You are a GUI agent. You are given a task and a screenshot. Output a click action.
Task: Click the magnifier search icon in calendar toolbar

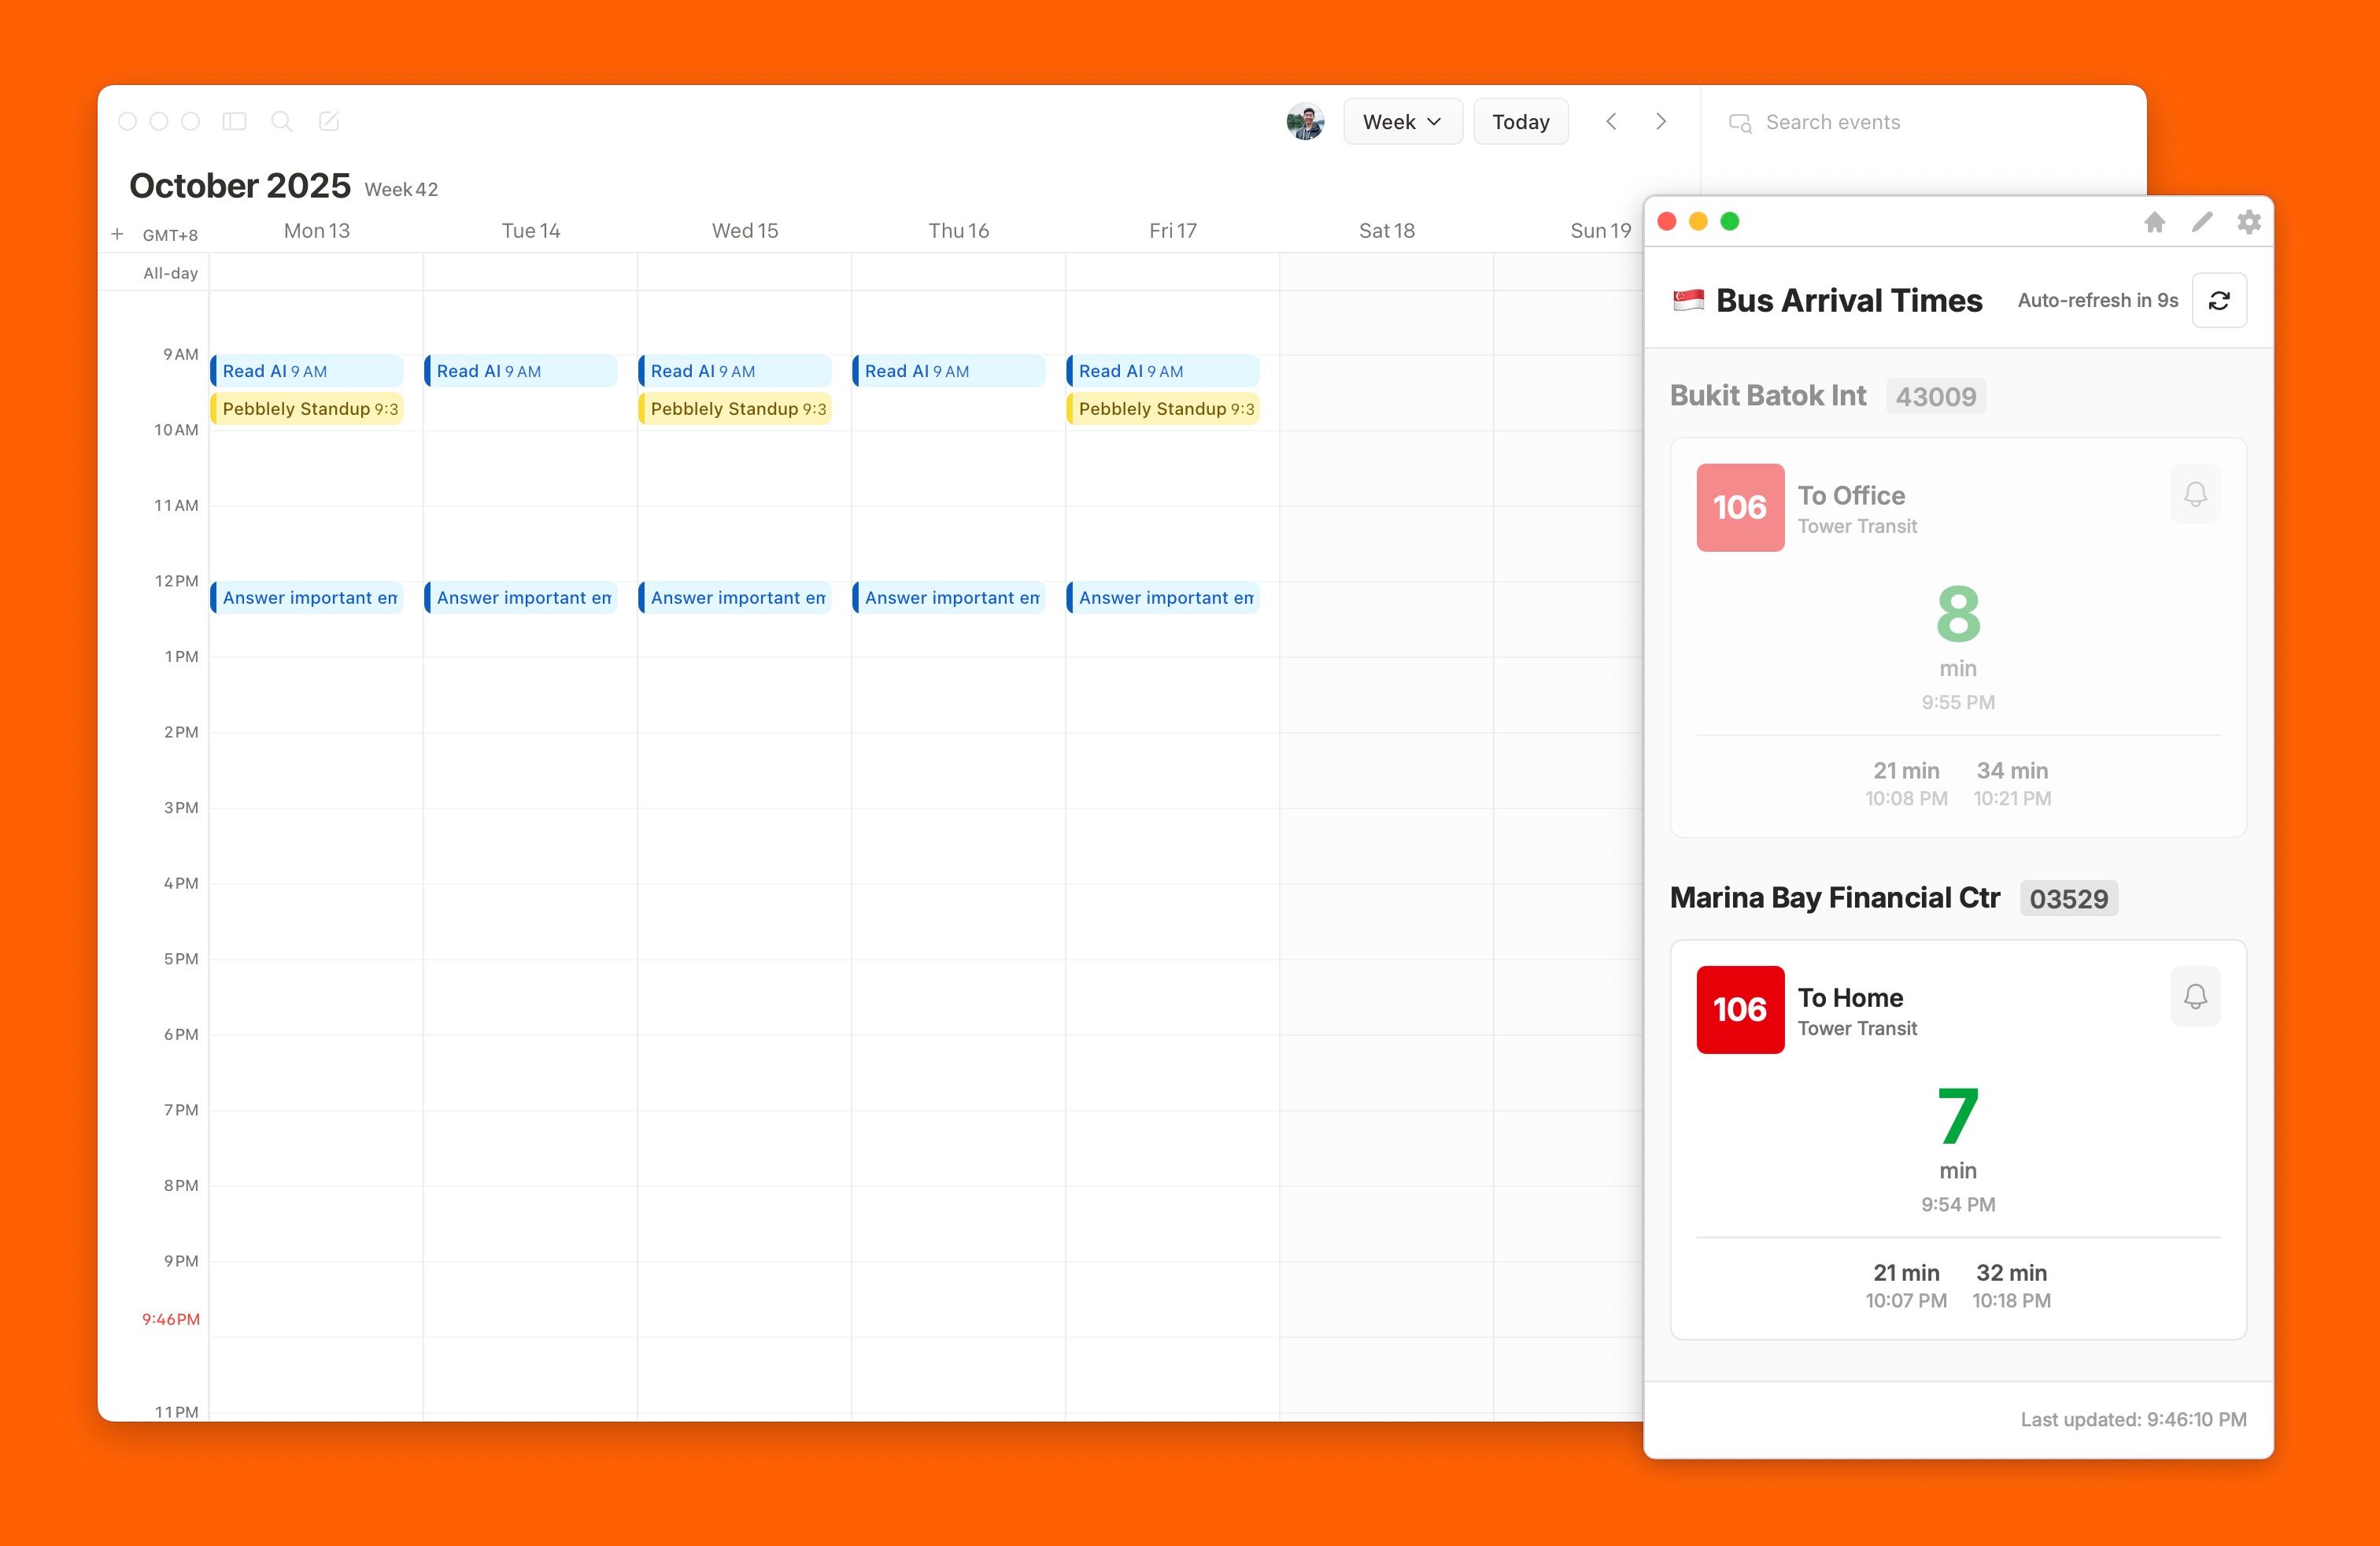pyautogui.click(x=282, y=121)
